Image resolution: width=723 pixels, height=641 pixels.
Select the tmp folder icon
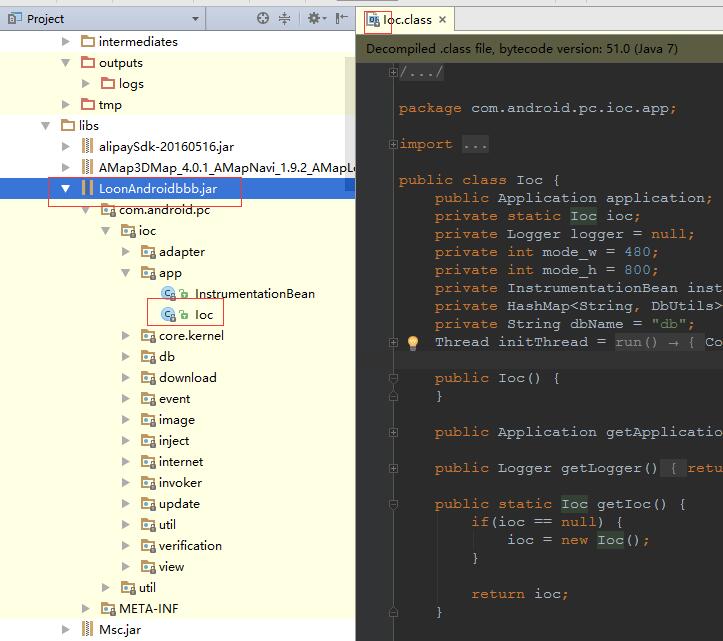point(88,104)
